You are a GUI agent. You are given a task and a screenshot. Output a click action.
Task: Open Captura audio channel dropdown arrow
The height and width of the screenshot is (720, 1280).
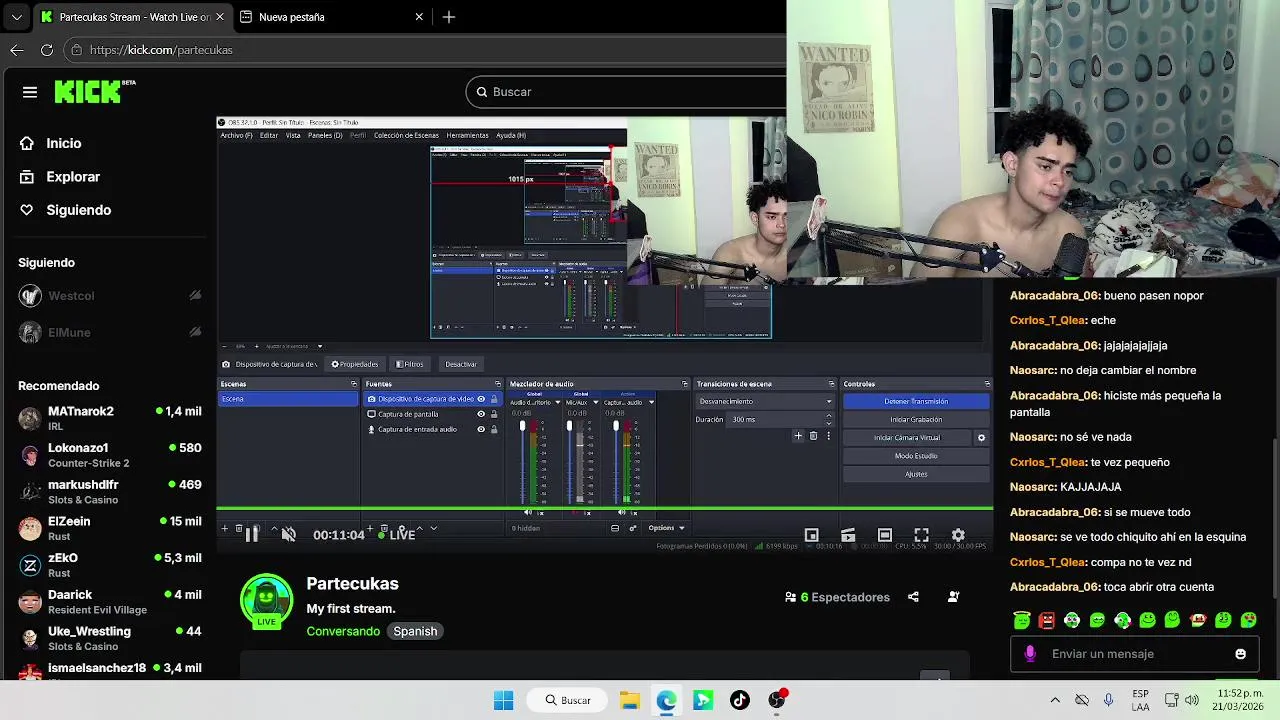[651, 402]
